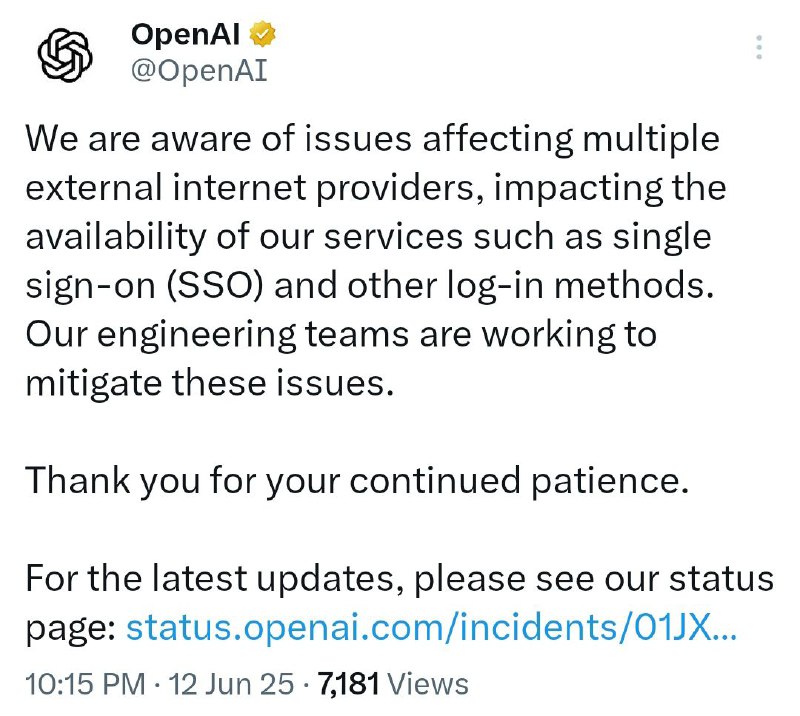
Task: Click the 'For the latest updates' line
Action: (x=399, y=579)
